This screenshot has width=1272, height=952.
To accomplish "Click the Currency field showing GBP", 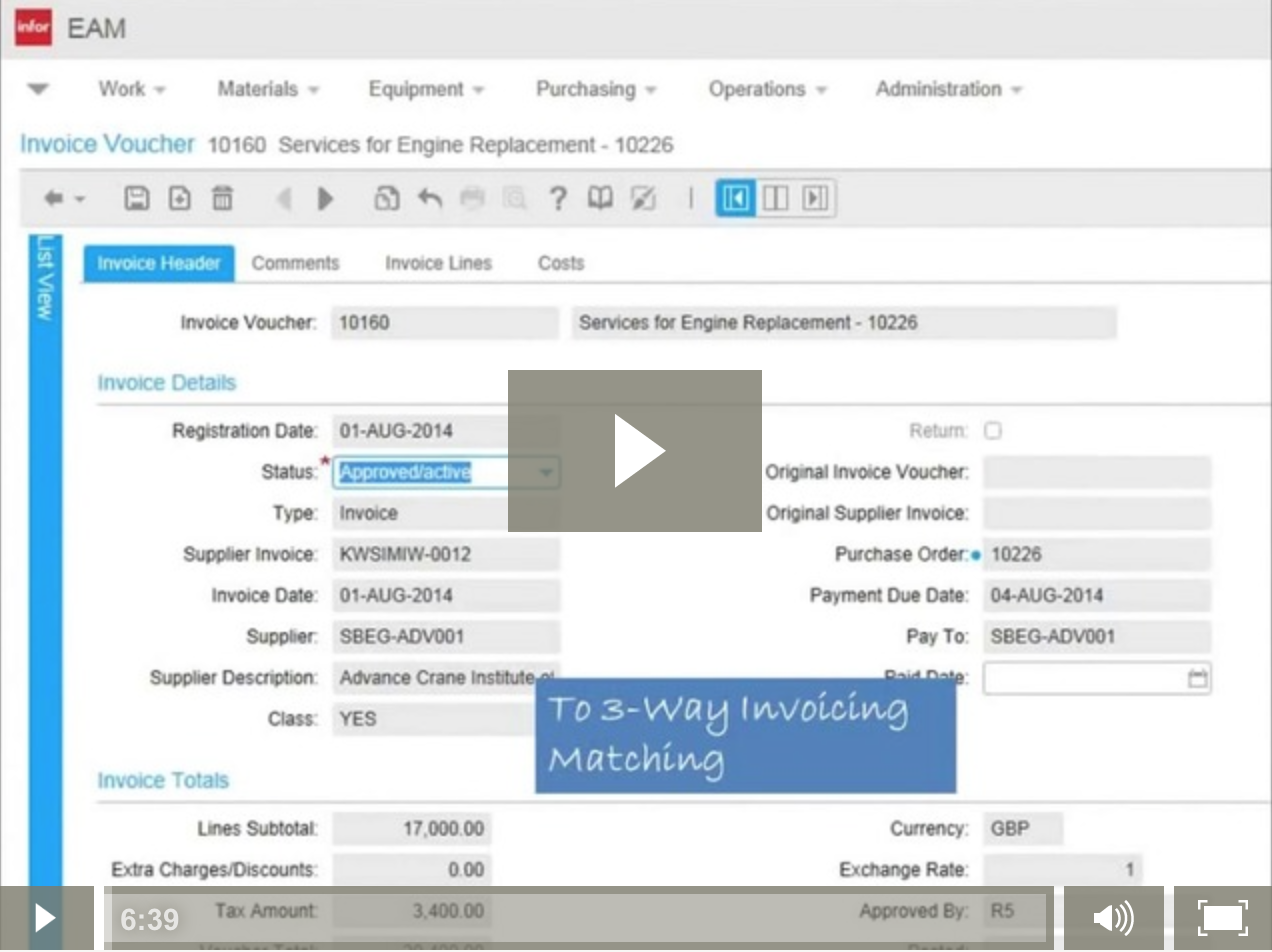I will [x=1023, y=828].
